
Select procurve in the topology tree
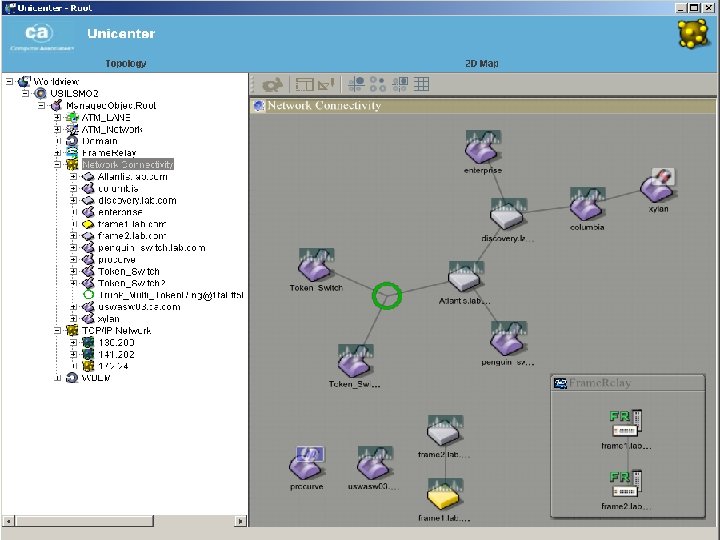[117, 260]
